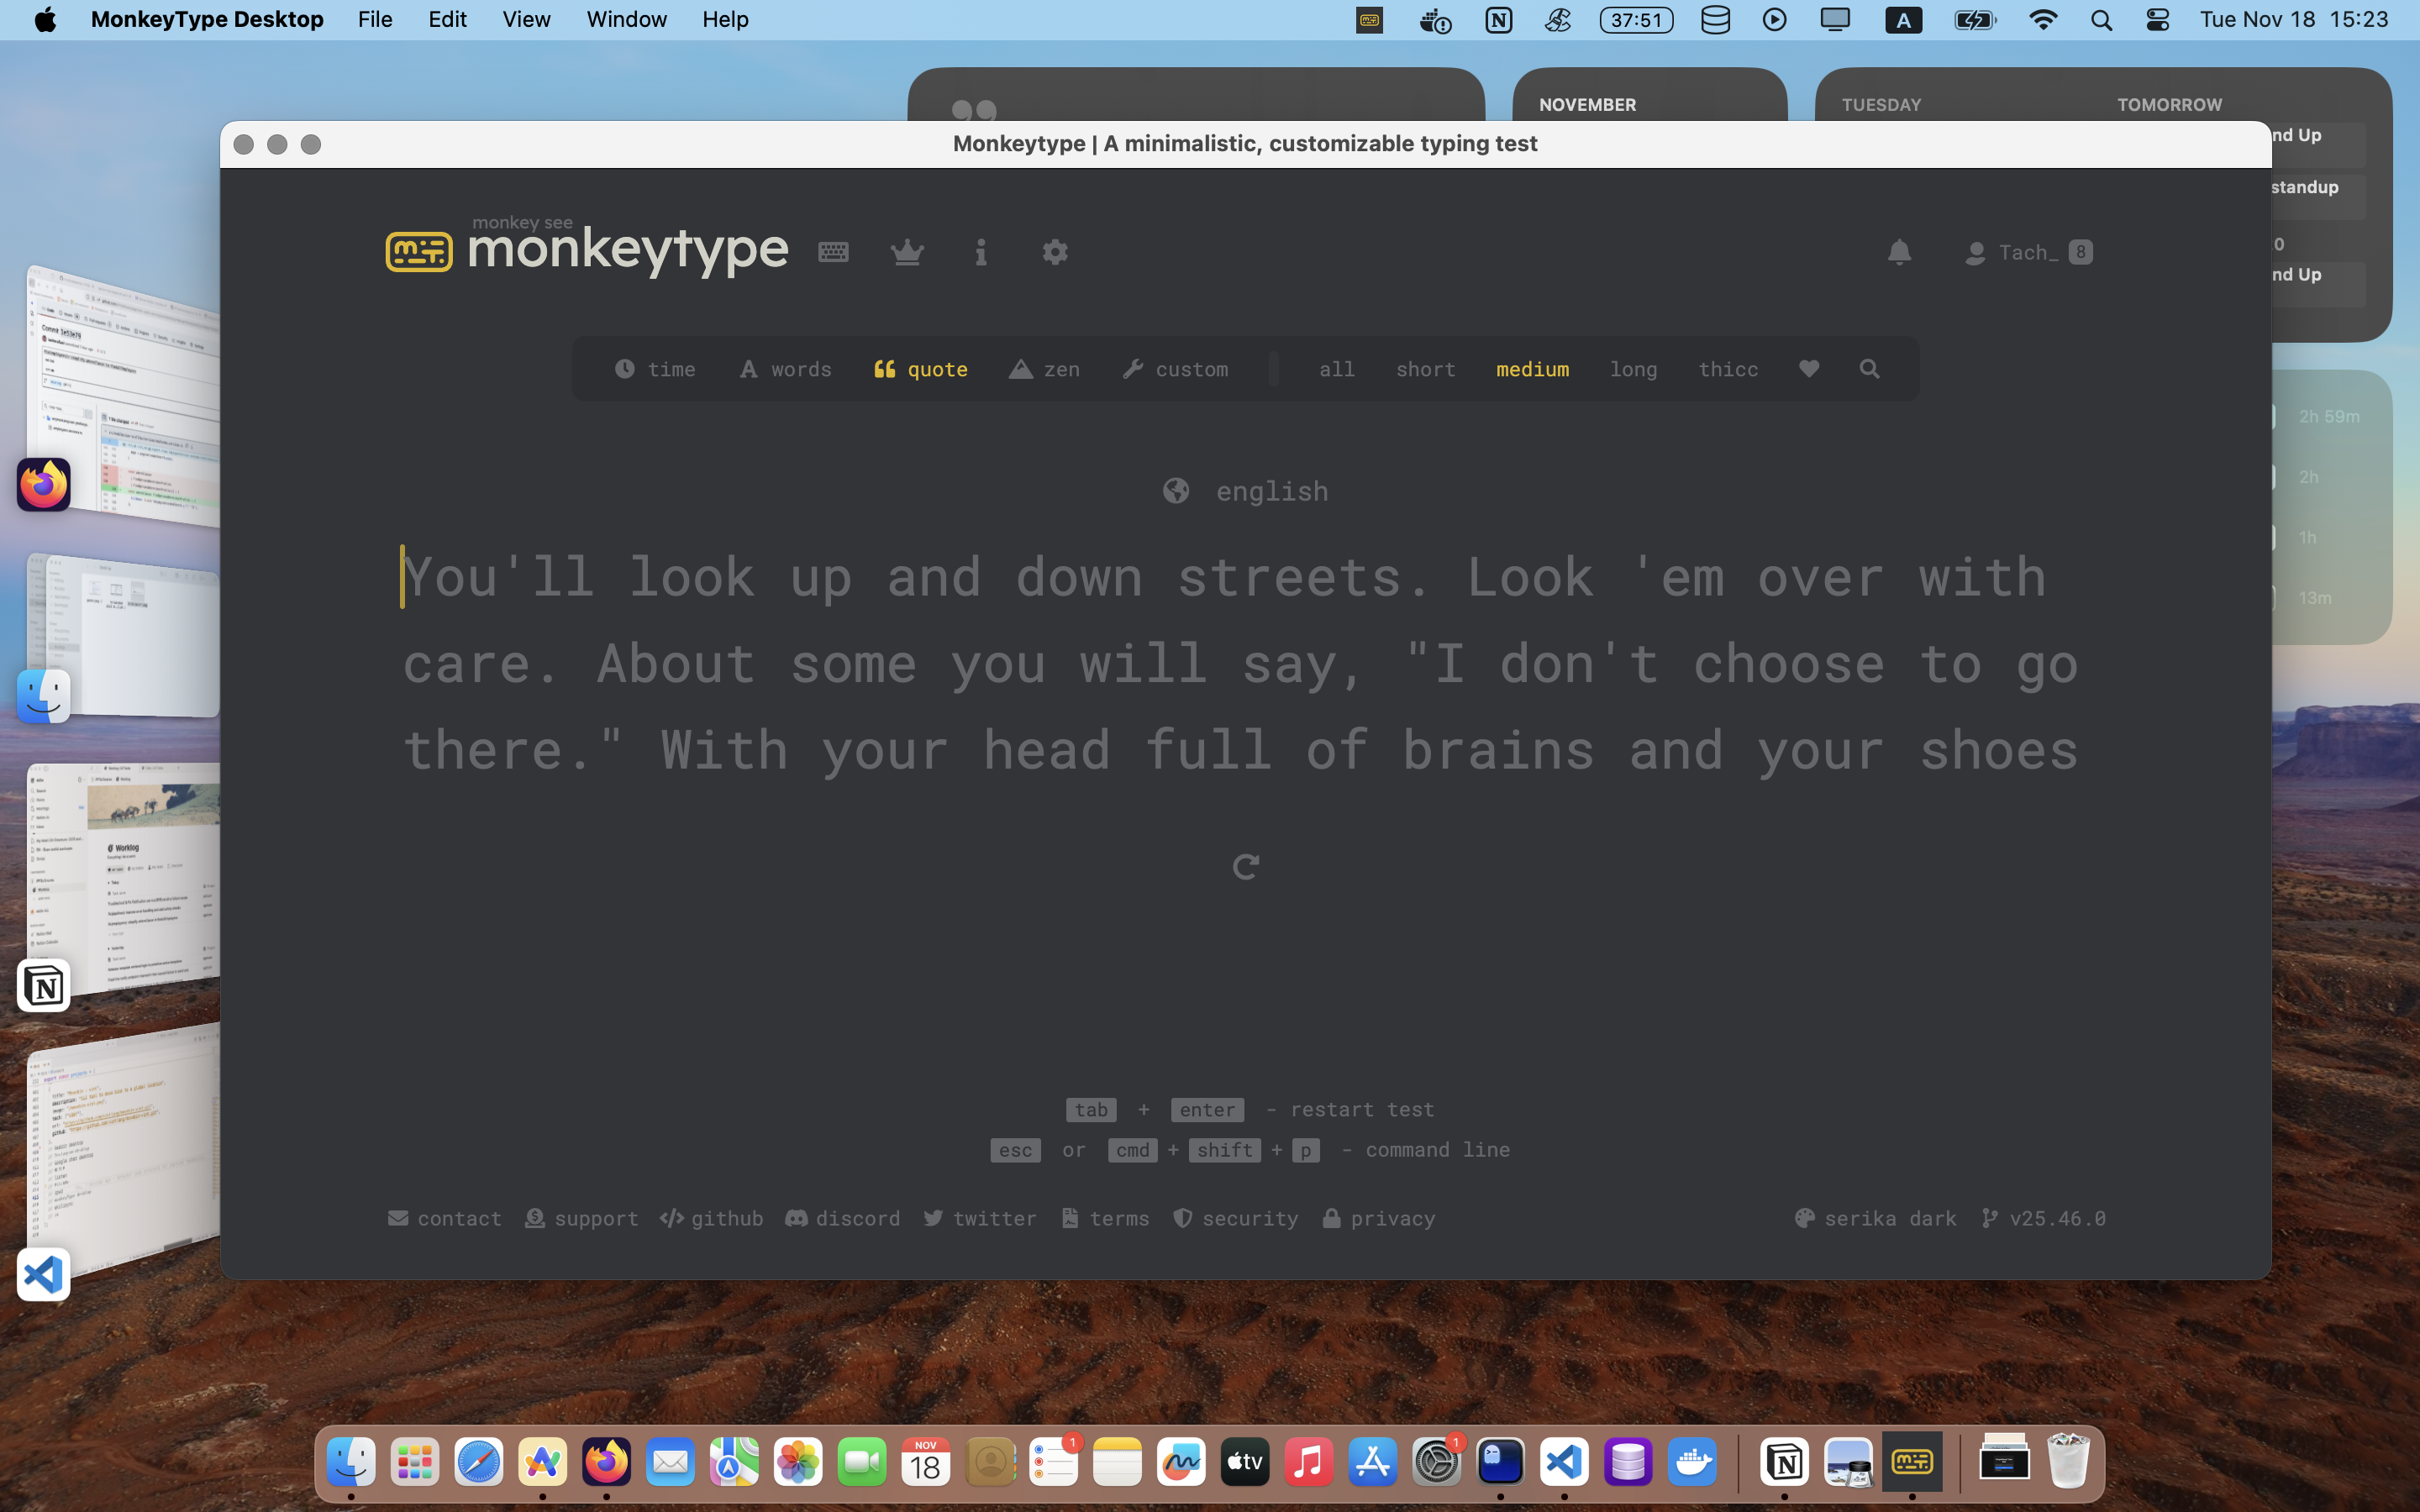Open the discord link
Viewport: 2420px width, 1512px height.
[842, 1218]
